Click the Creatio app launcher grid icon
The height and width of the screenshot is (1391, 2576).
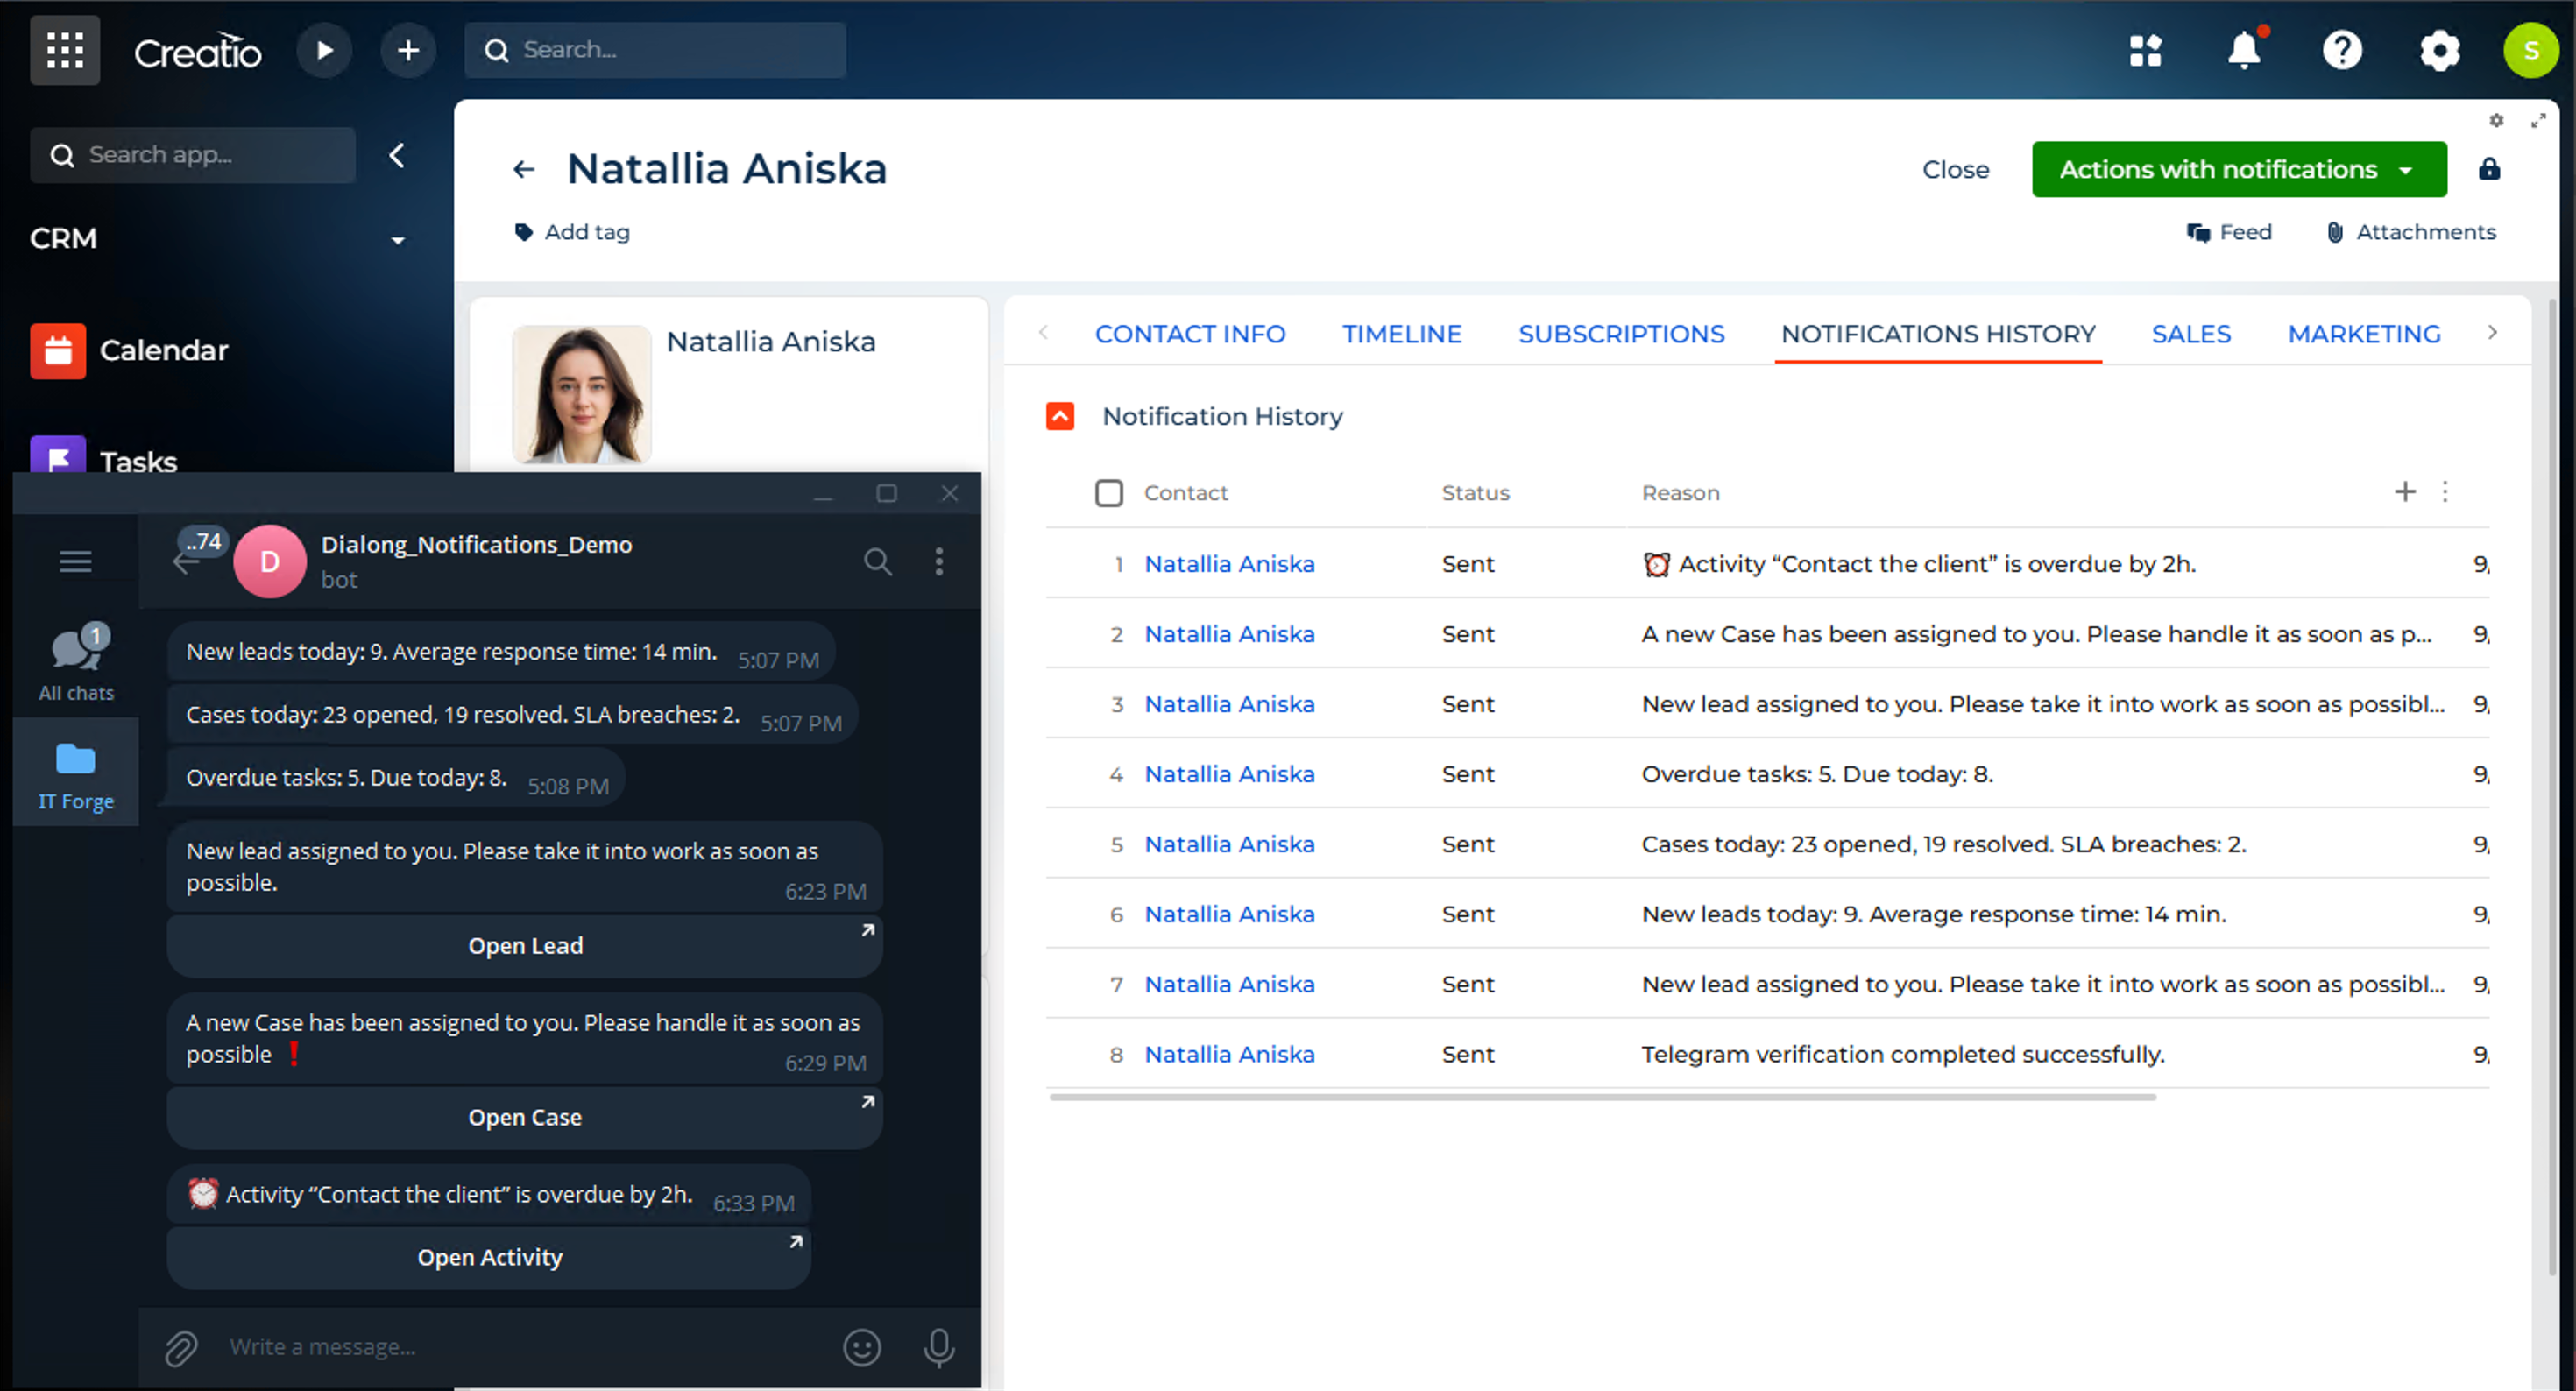(65, 50)
